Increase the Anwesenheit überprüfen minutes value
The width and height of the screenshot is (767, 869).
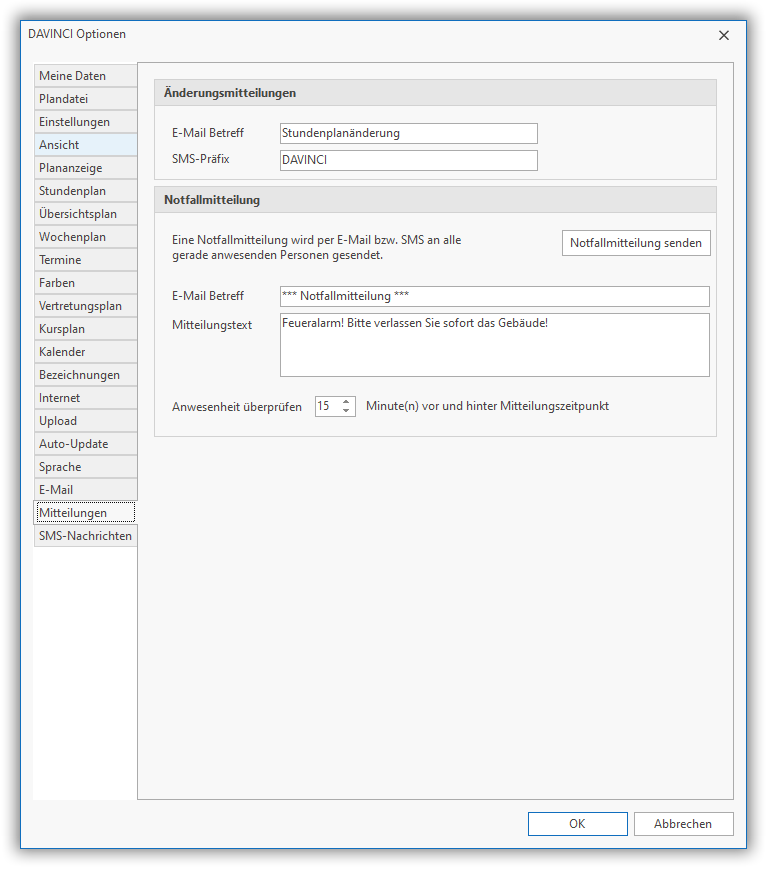(347, 402)
